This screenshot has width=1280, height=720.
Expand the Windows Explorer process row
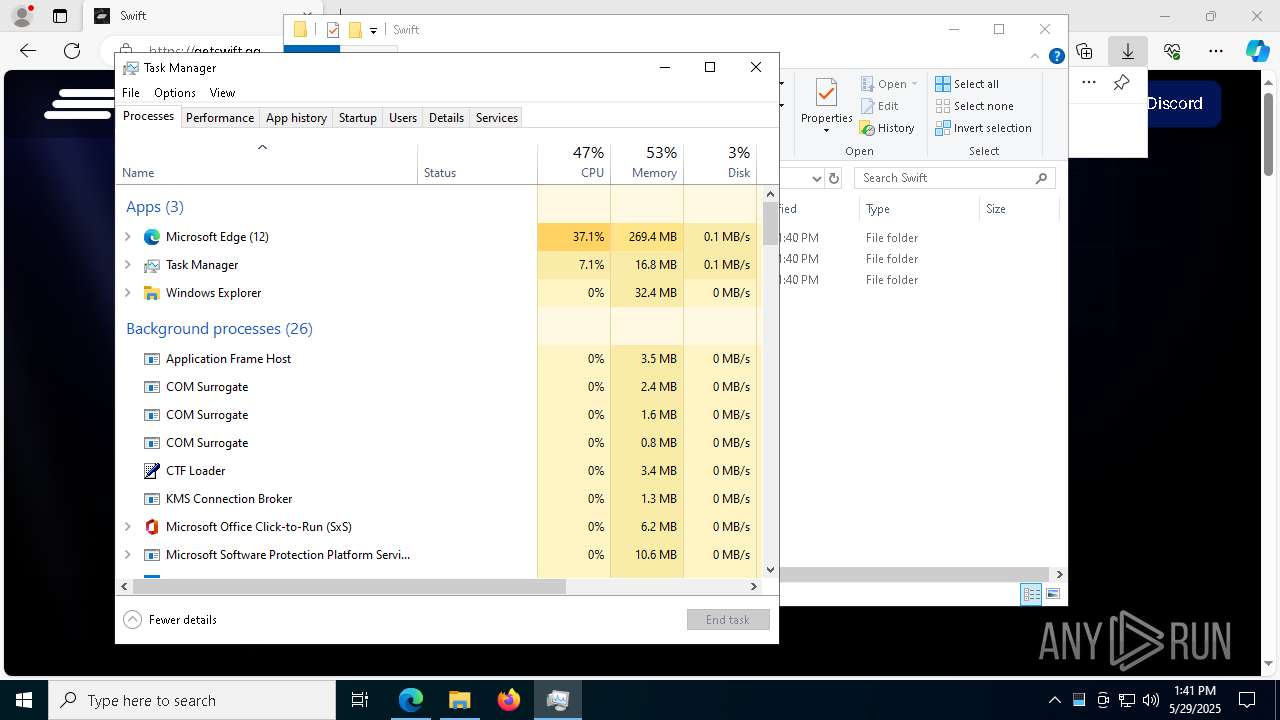pyautogui.click(x=127, y=293)
